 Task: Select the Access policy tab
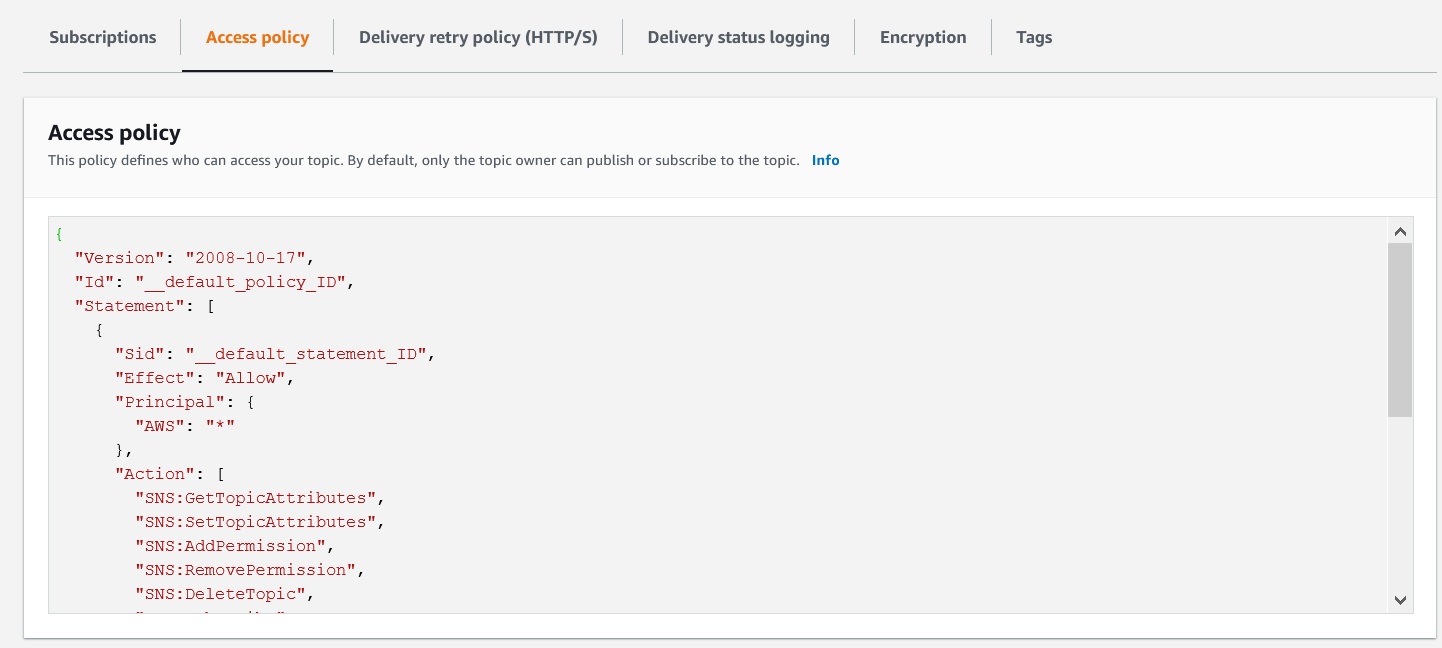257,38
